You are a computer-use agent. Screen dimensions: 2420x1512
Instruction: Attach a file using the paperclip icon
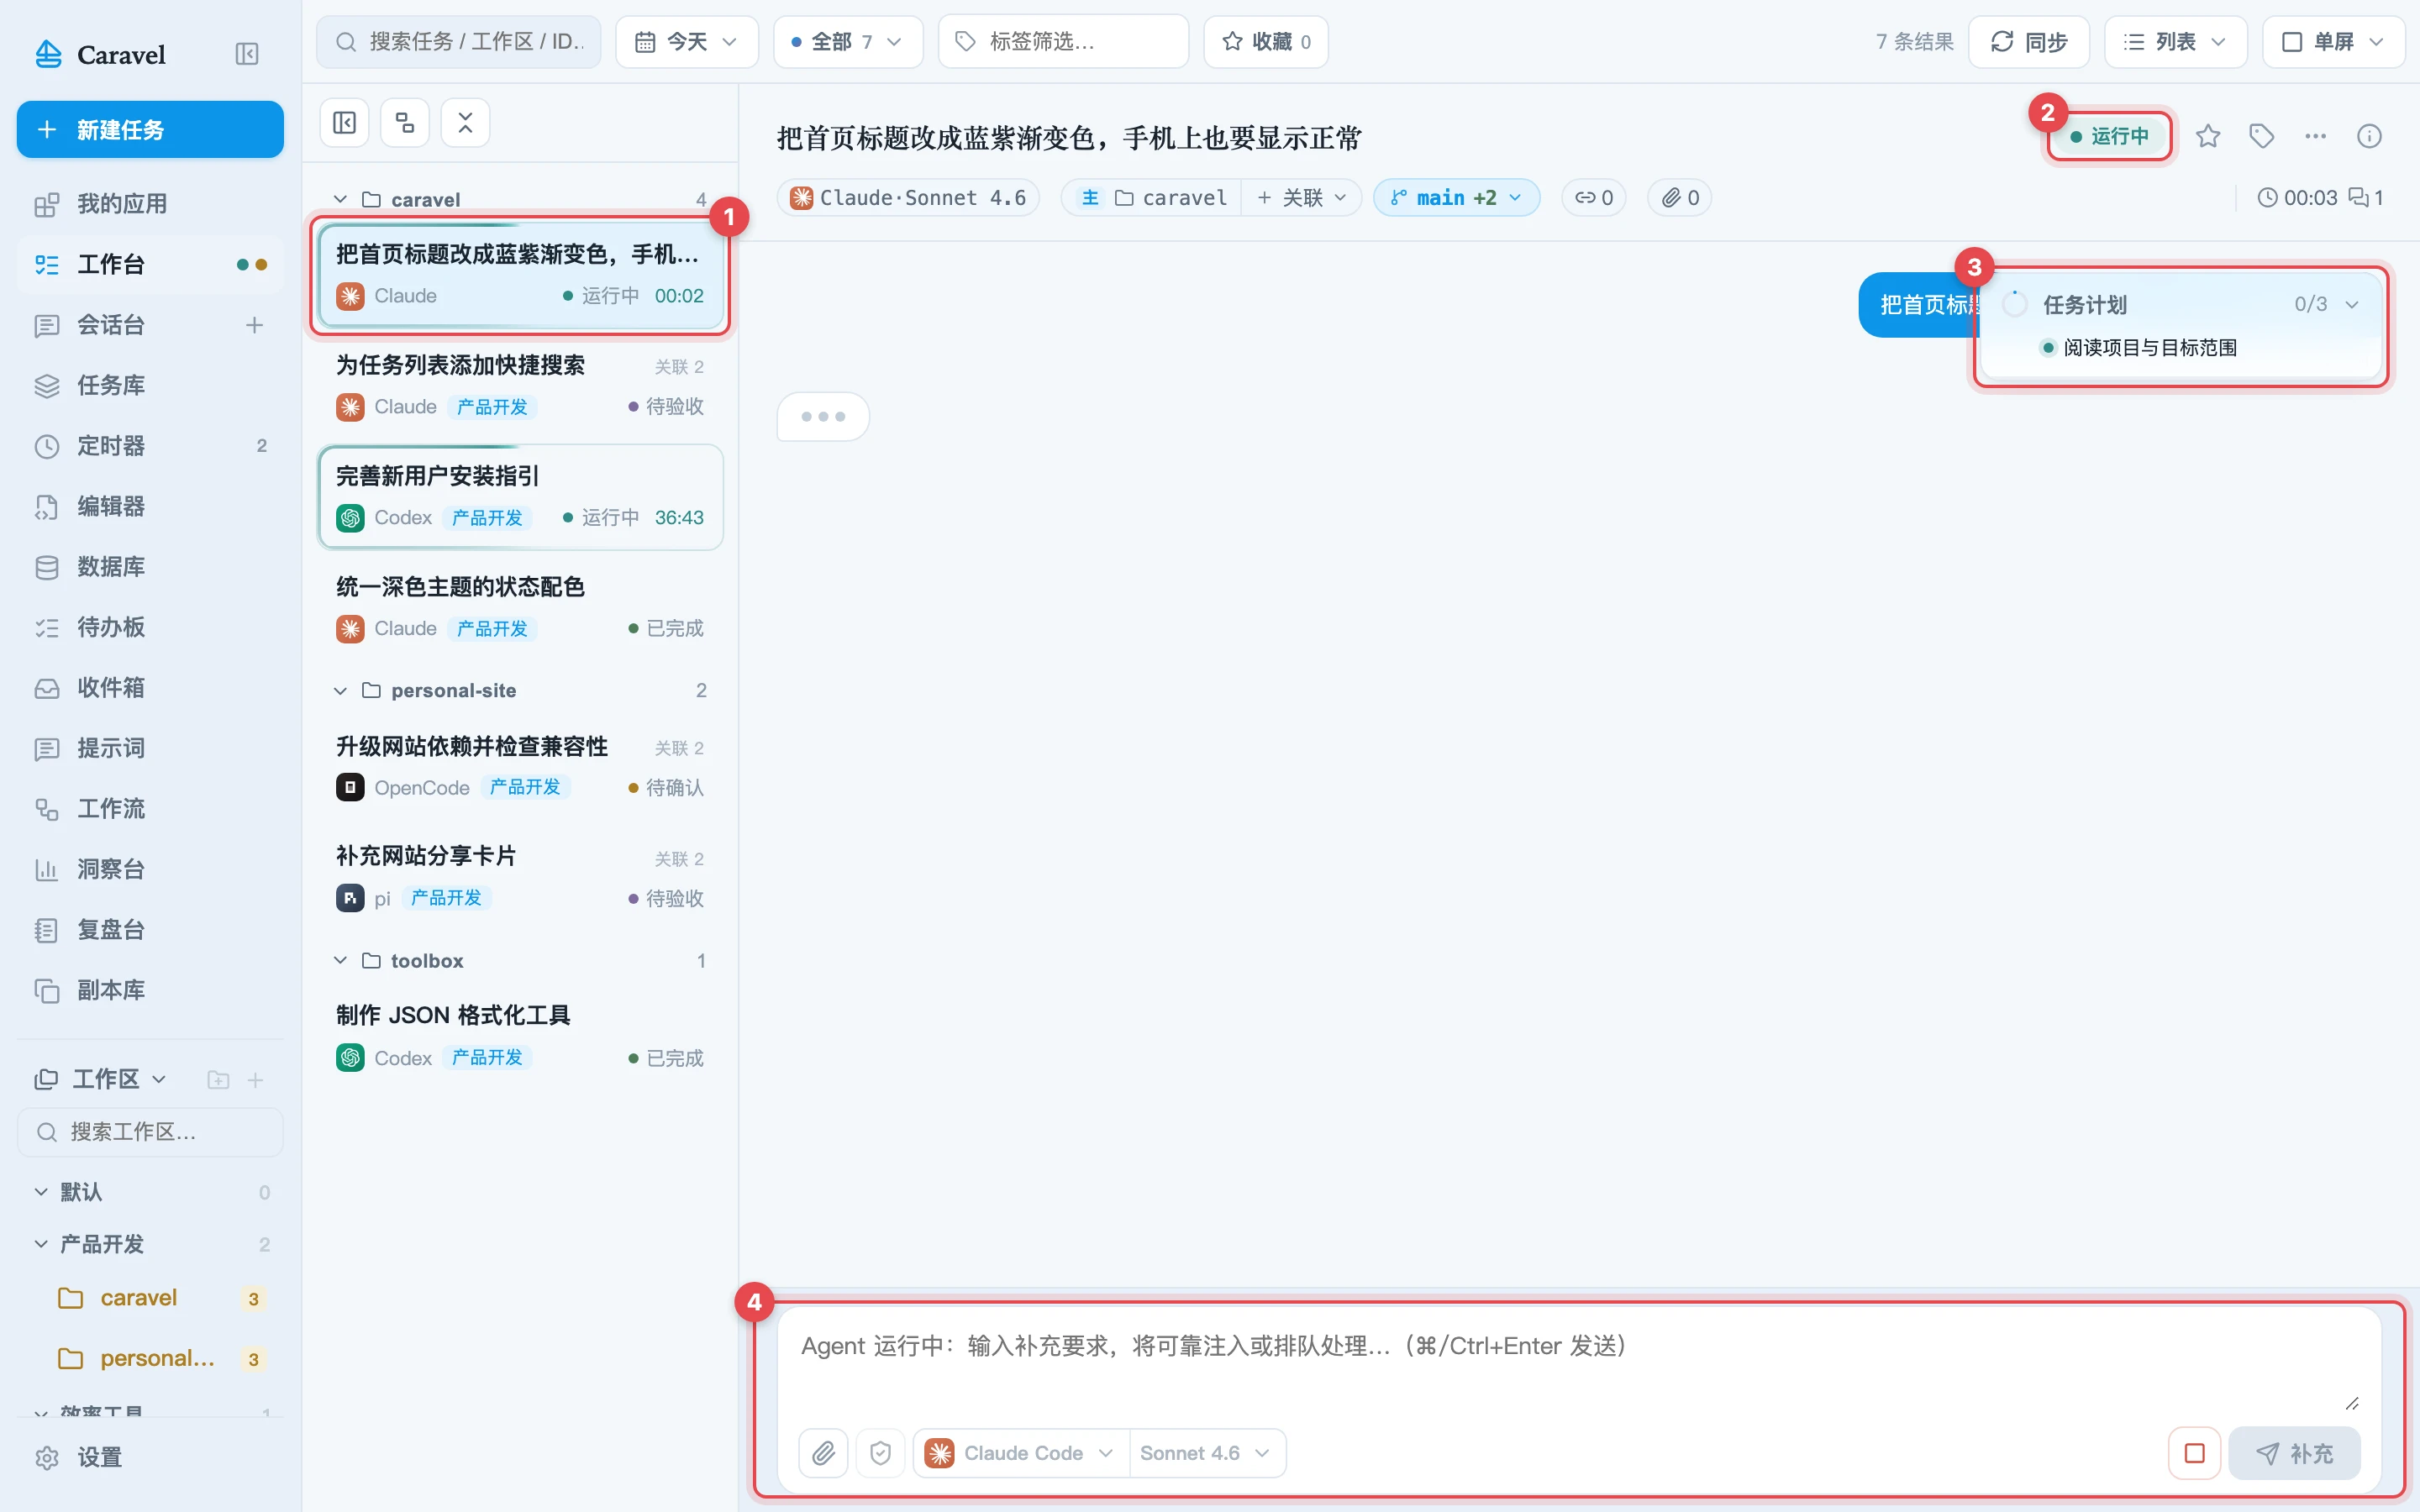point(823,1453)
